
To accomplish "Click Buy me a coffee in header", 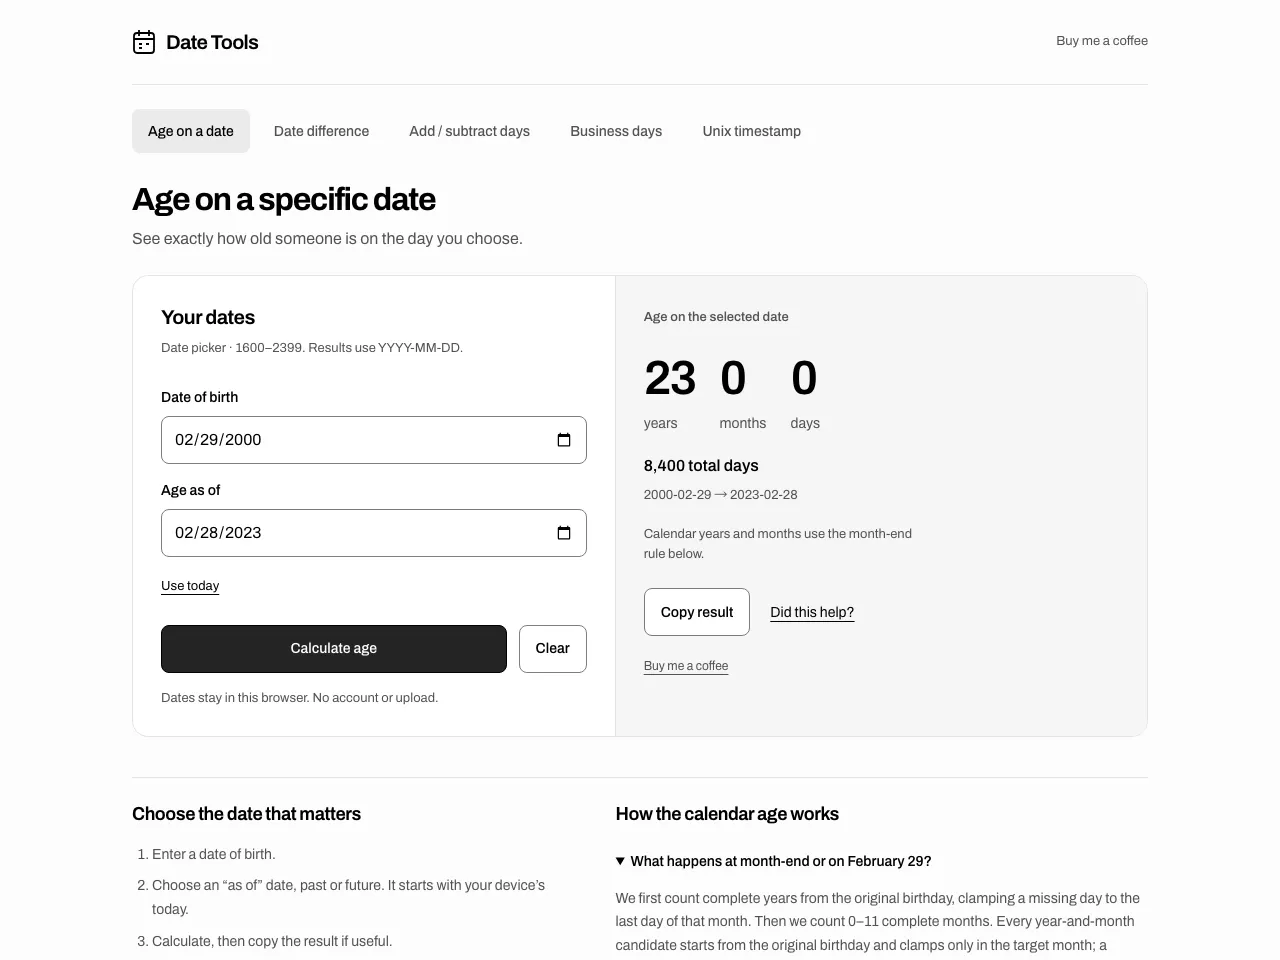I will 1102,41.
